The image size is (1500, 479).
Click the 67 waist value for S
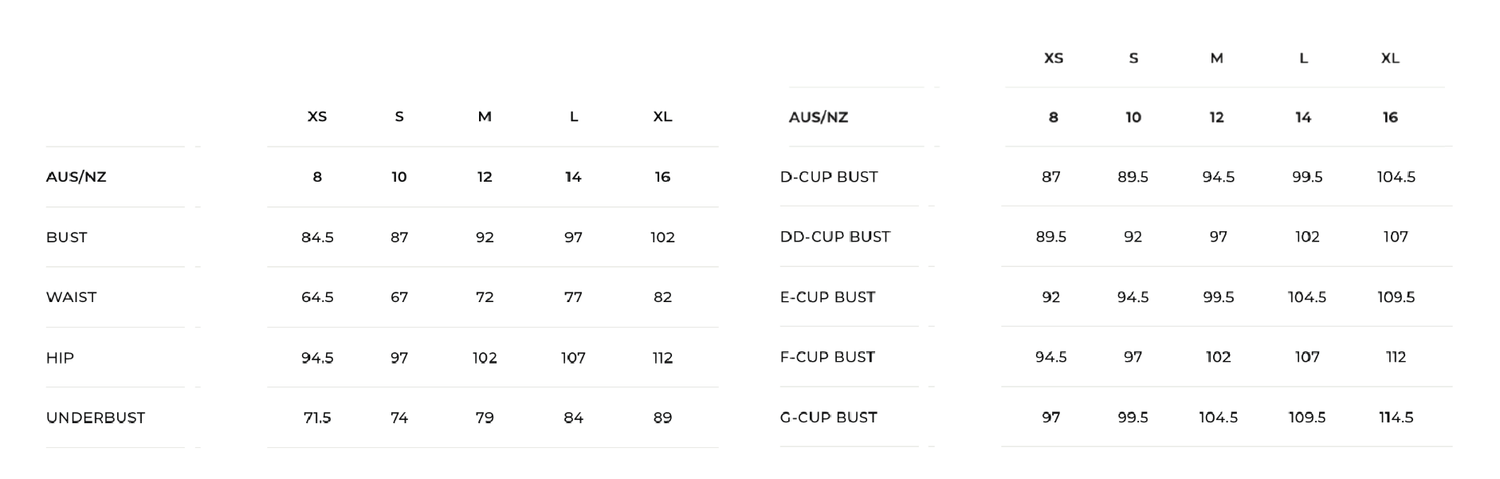pos(399,297)
